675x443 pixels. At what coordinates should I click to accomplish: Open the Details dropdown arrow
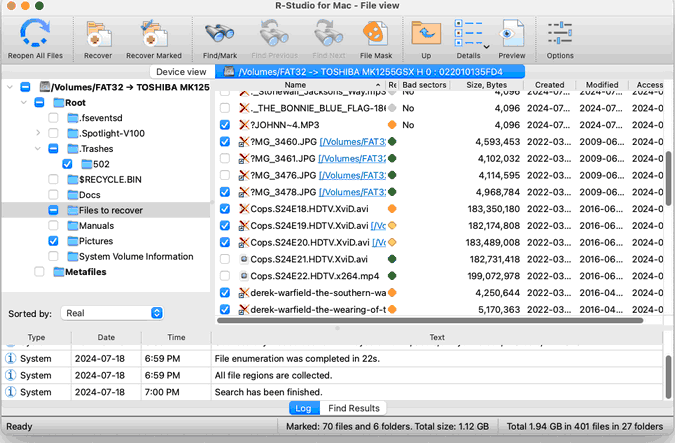(487, 46)
